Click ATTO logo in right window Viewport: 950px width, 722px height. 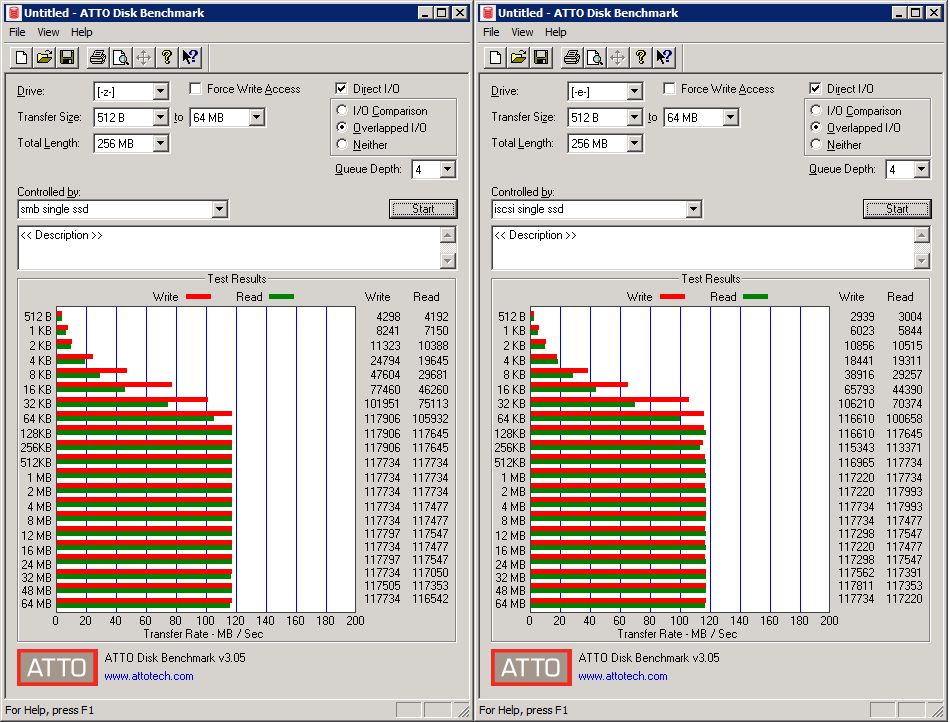[x=531, y=667]
